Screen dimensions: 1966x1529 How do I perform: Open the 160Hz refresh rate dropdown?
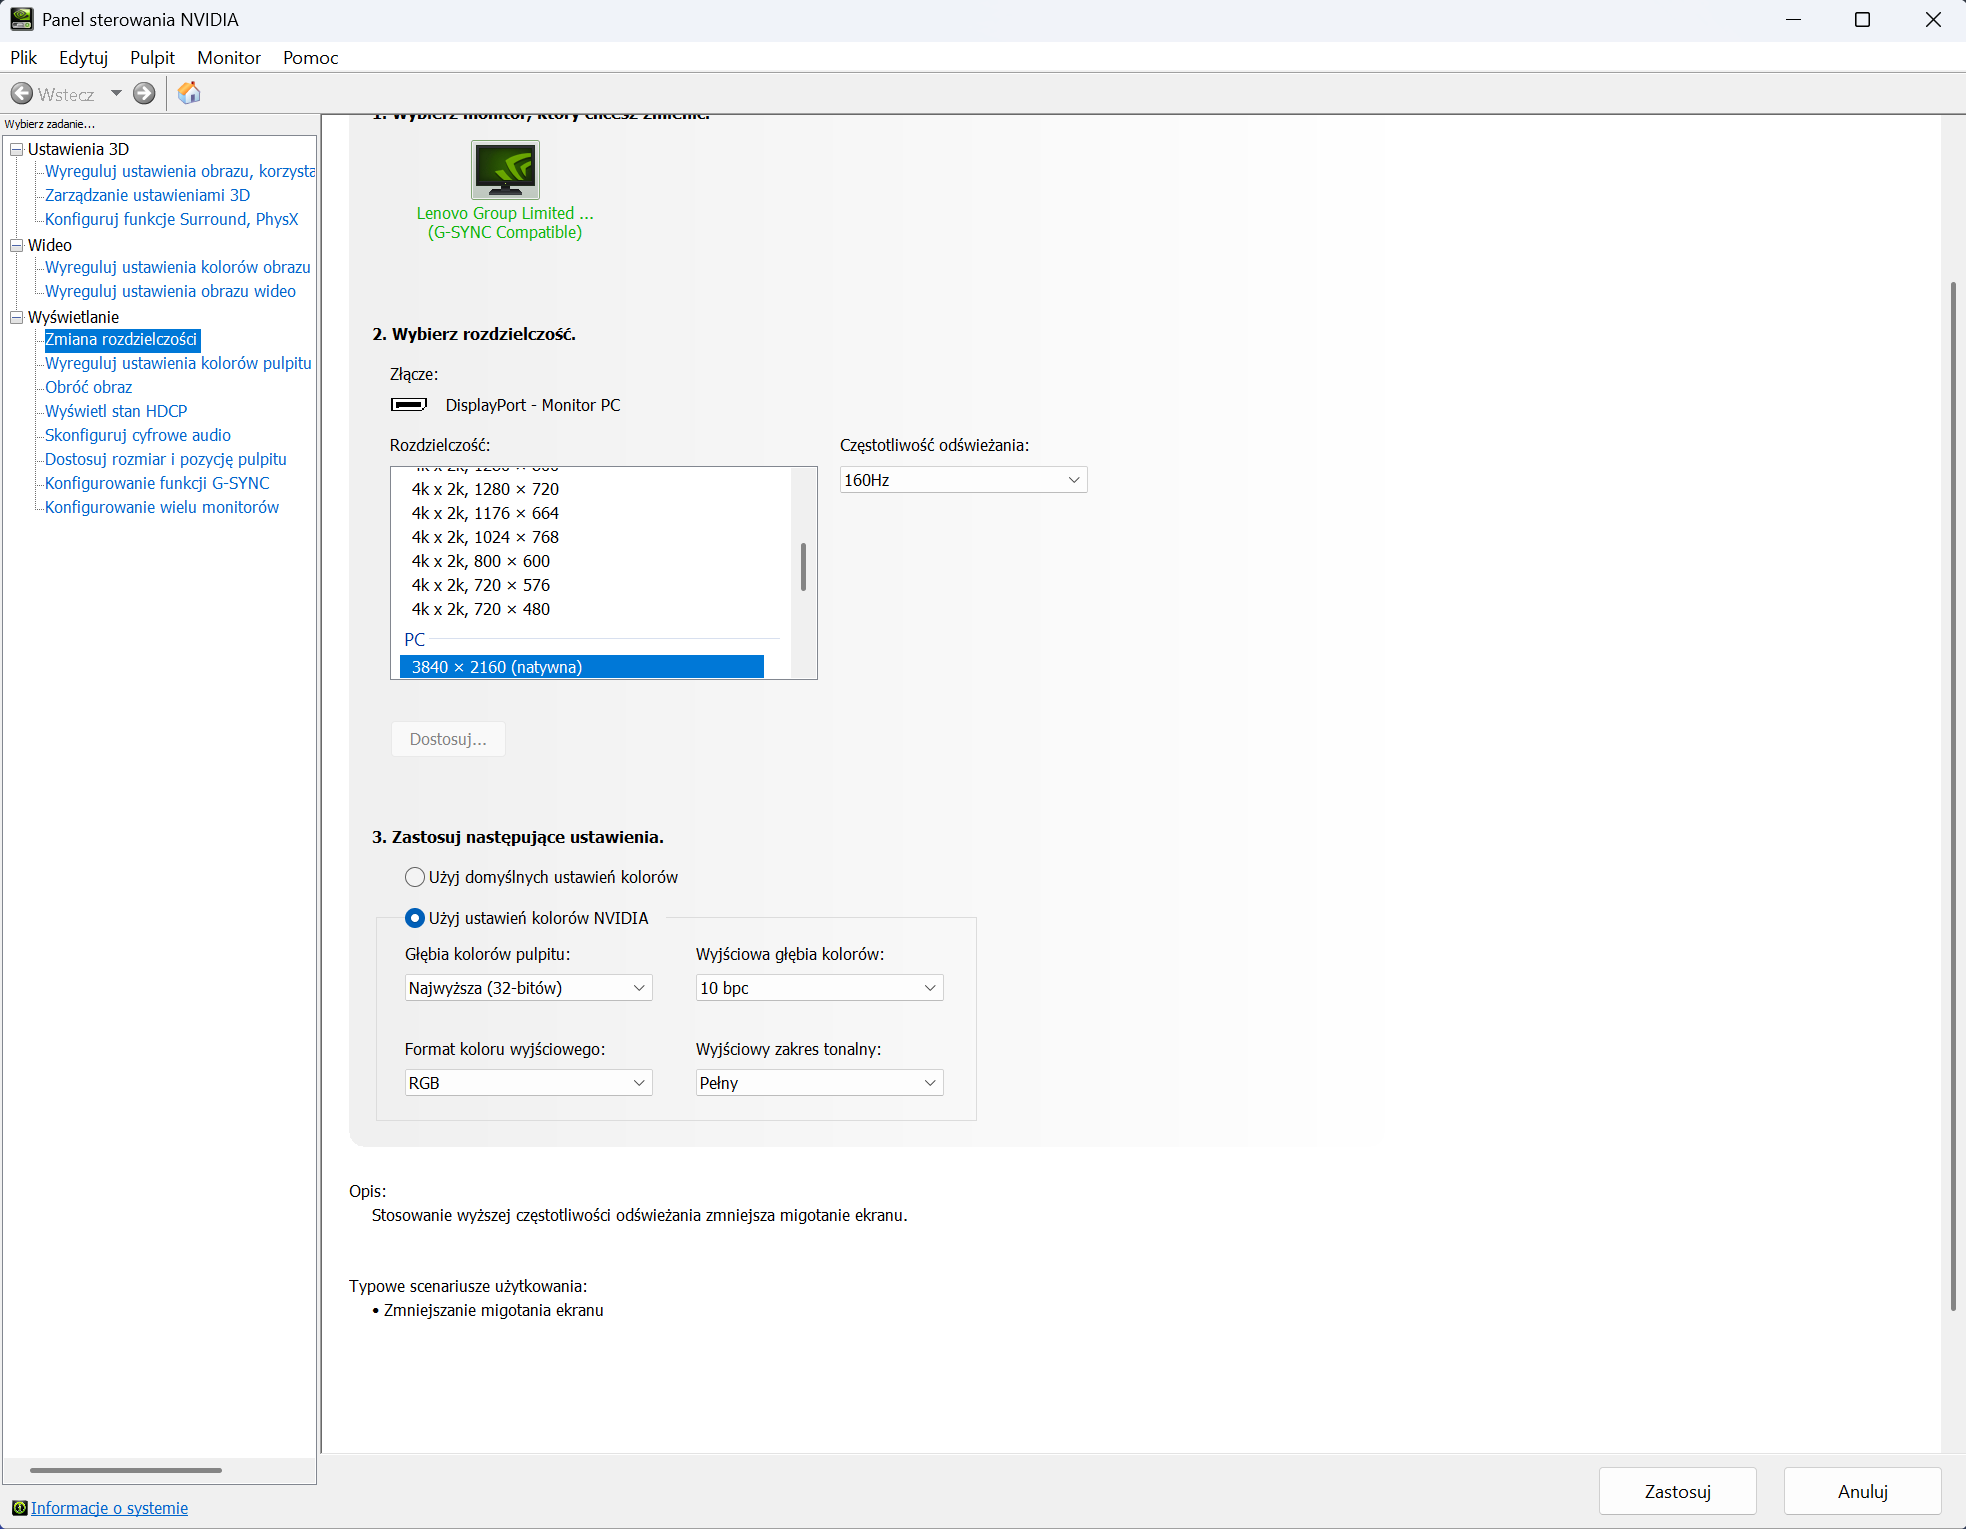pyautogui.click(x=962, y=480)
